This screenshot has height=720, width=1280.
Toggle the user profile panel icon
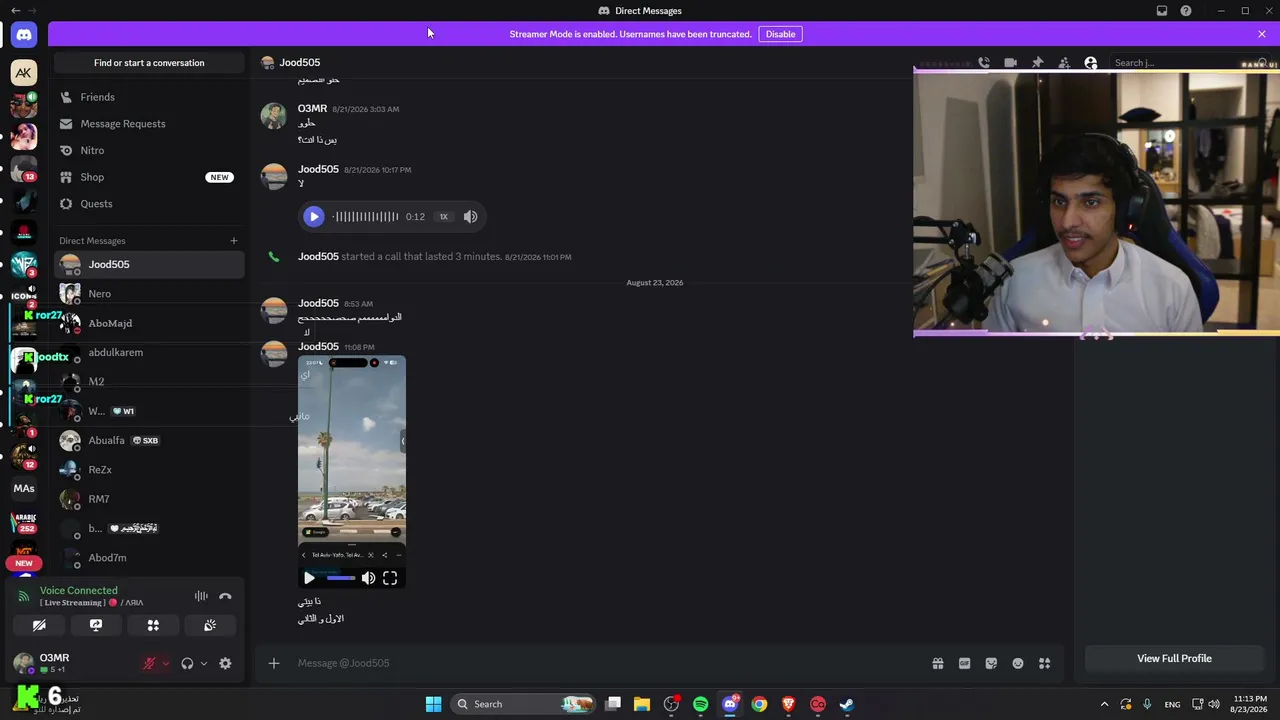point(1091,62)
